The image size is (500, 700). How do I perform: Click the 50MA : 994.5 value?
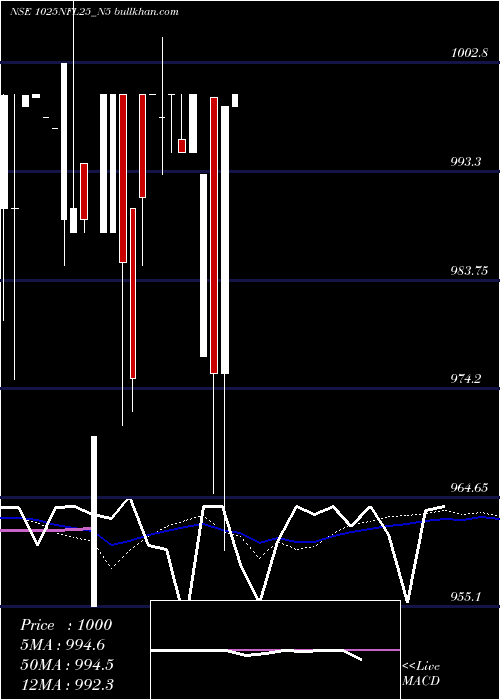[67, 664]
